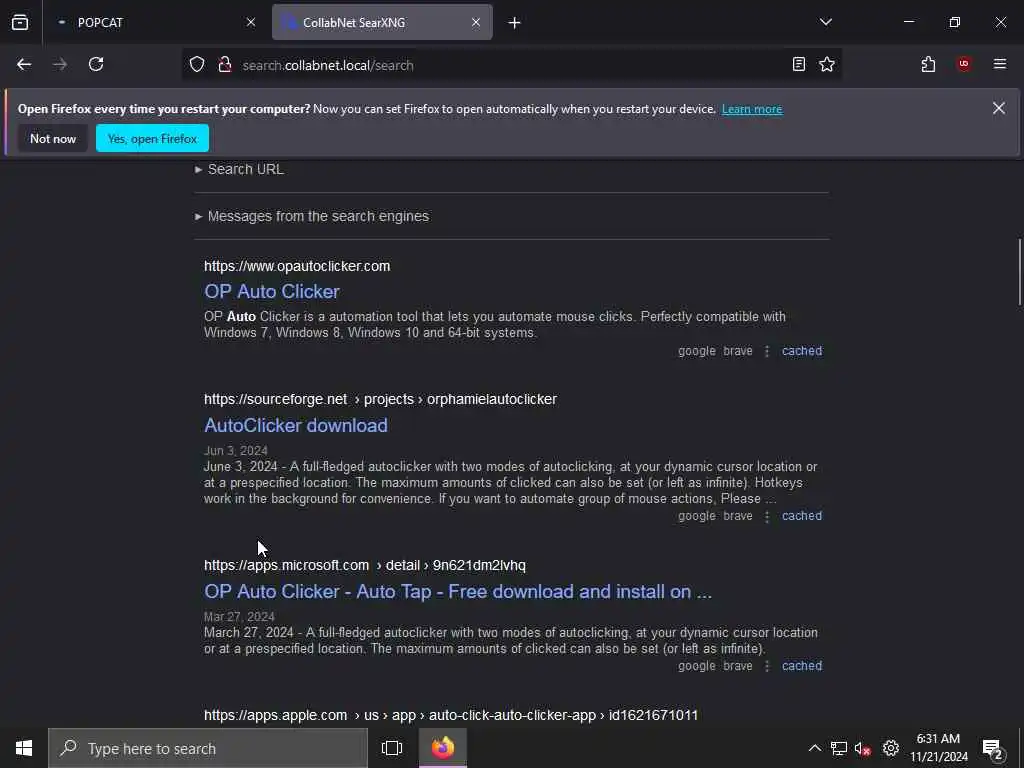Close the CollabNet SearXNG tab
Image resolution: width=1024 pixels, height=768 pixels.
click(x=475, y=22)
